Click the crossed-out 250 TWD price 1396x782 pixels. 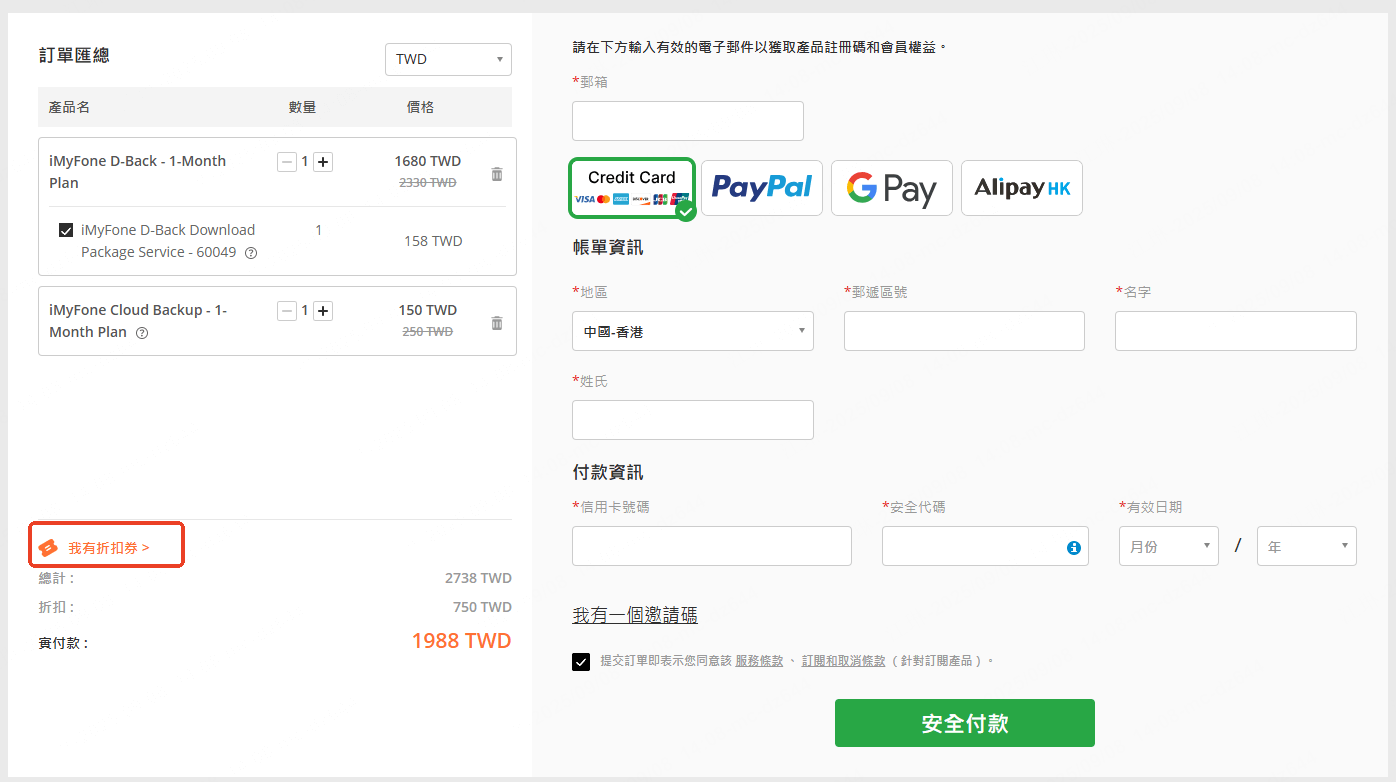[428, 332]
